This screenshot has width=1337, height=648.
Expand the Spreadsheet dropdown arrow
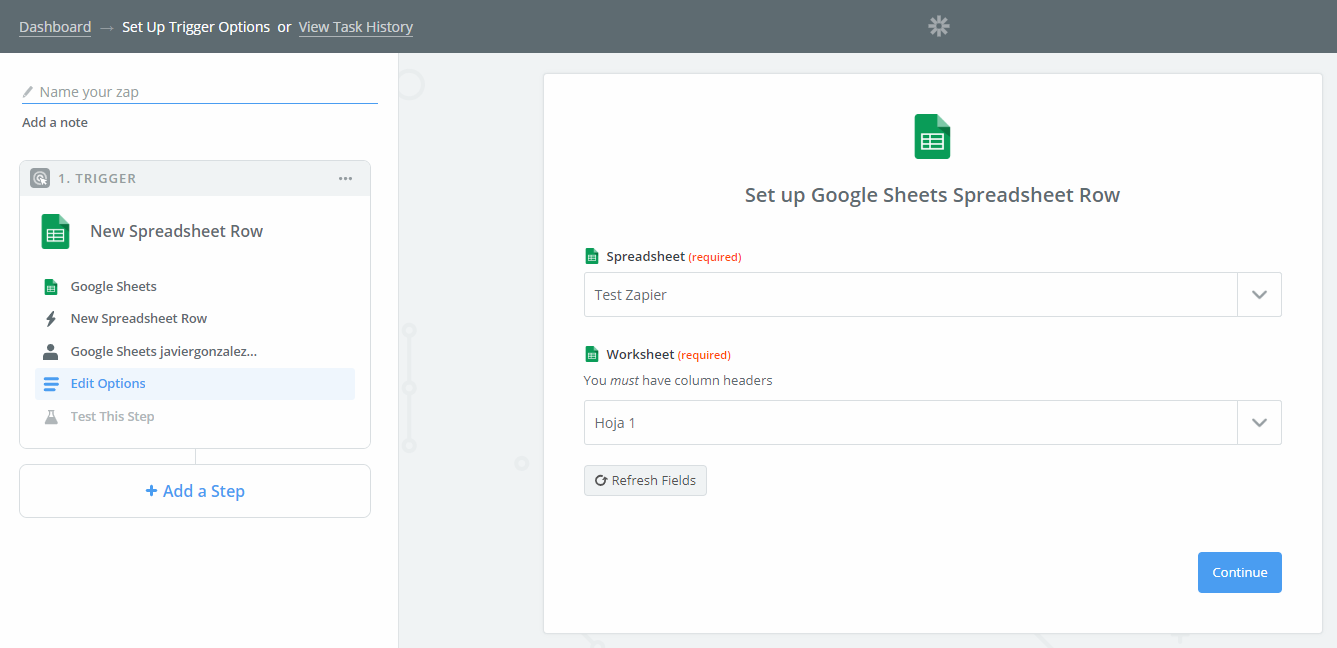(1259, 295)
